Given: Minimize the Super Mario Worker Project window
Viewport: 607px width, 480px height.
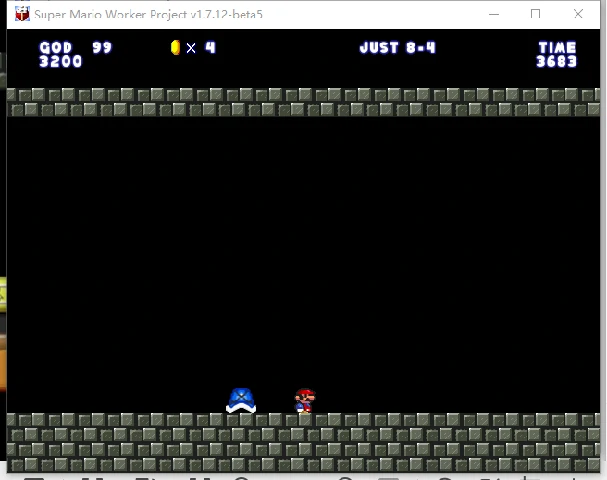Looking at the screenshot, I should click(x=494, y=14).
